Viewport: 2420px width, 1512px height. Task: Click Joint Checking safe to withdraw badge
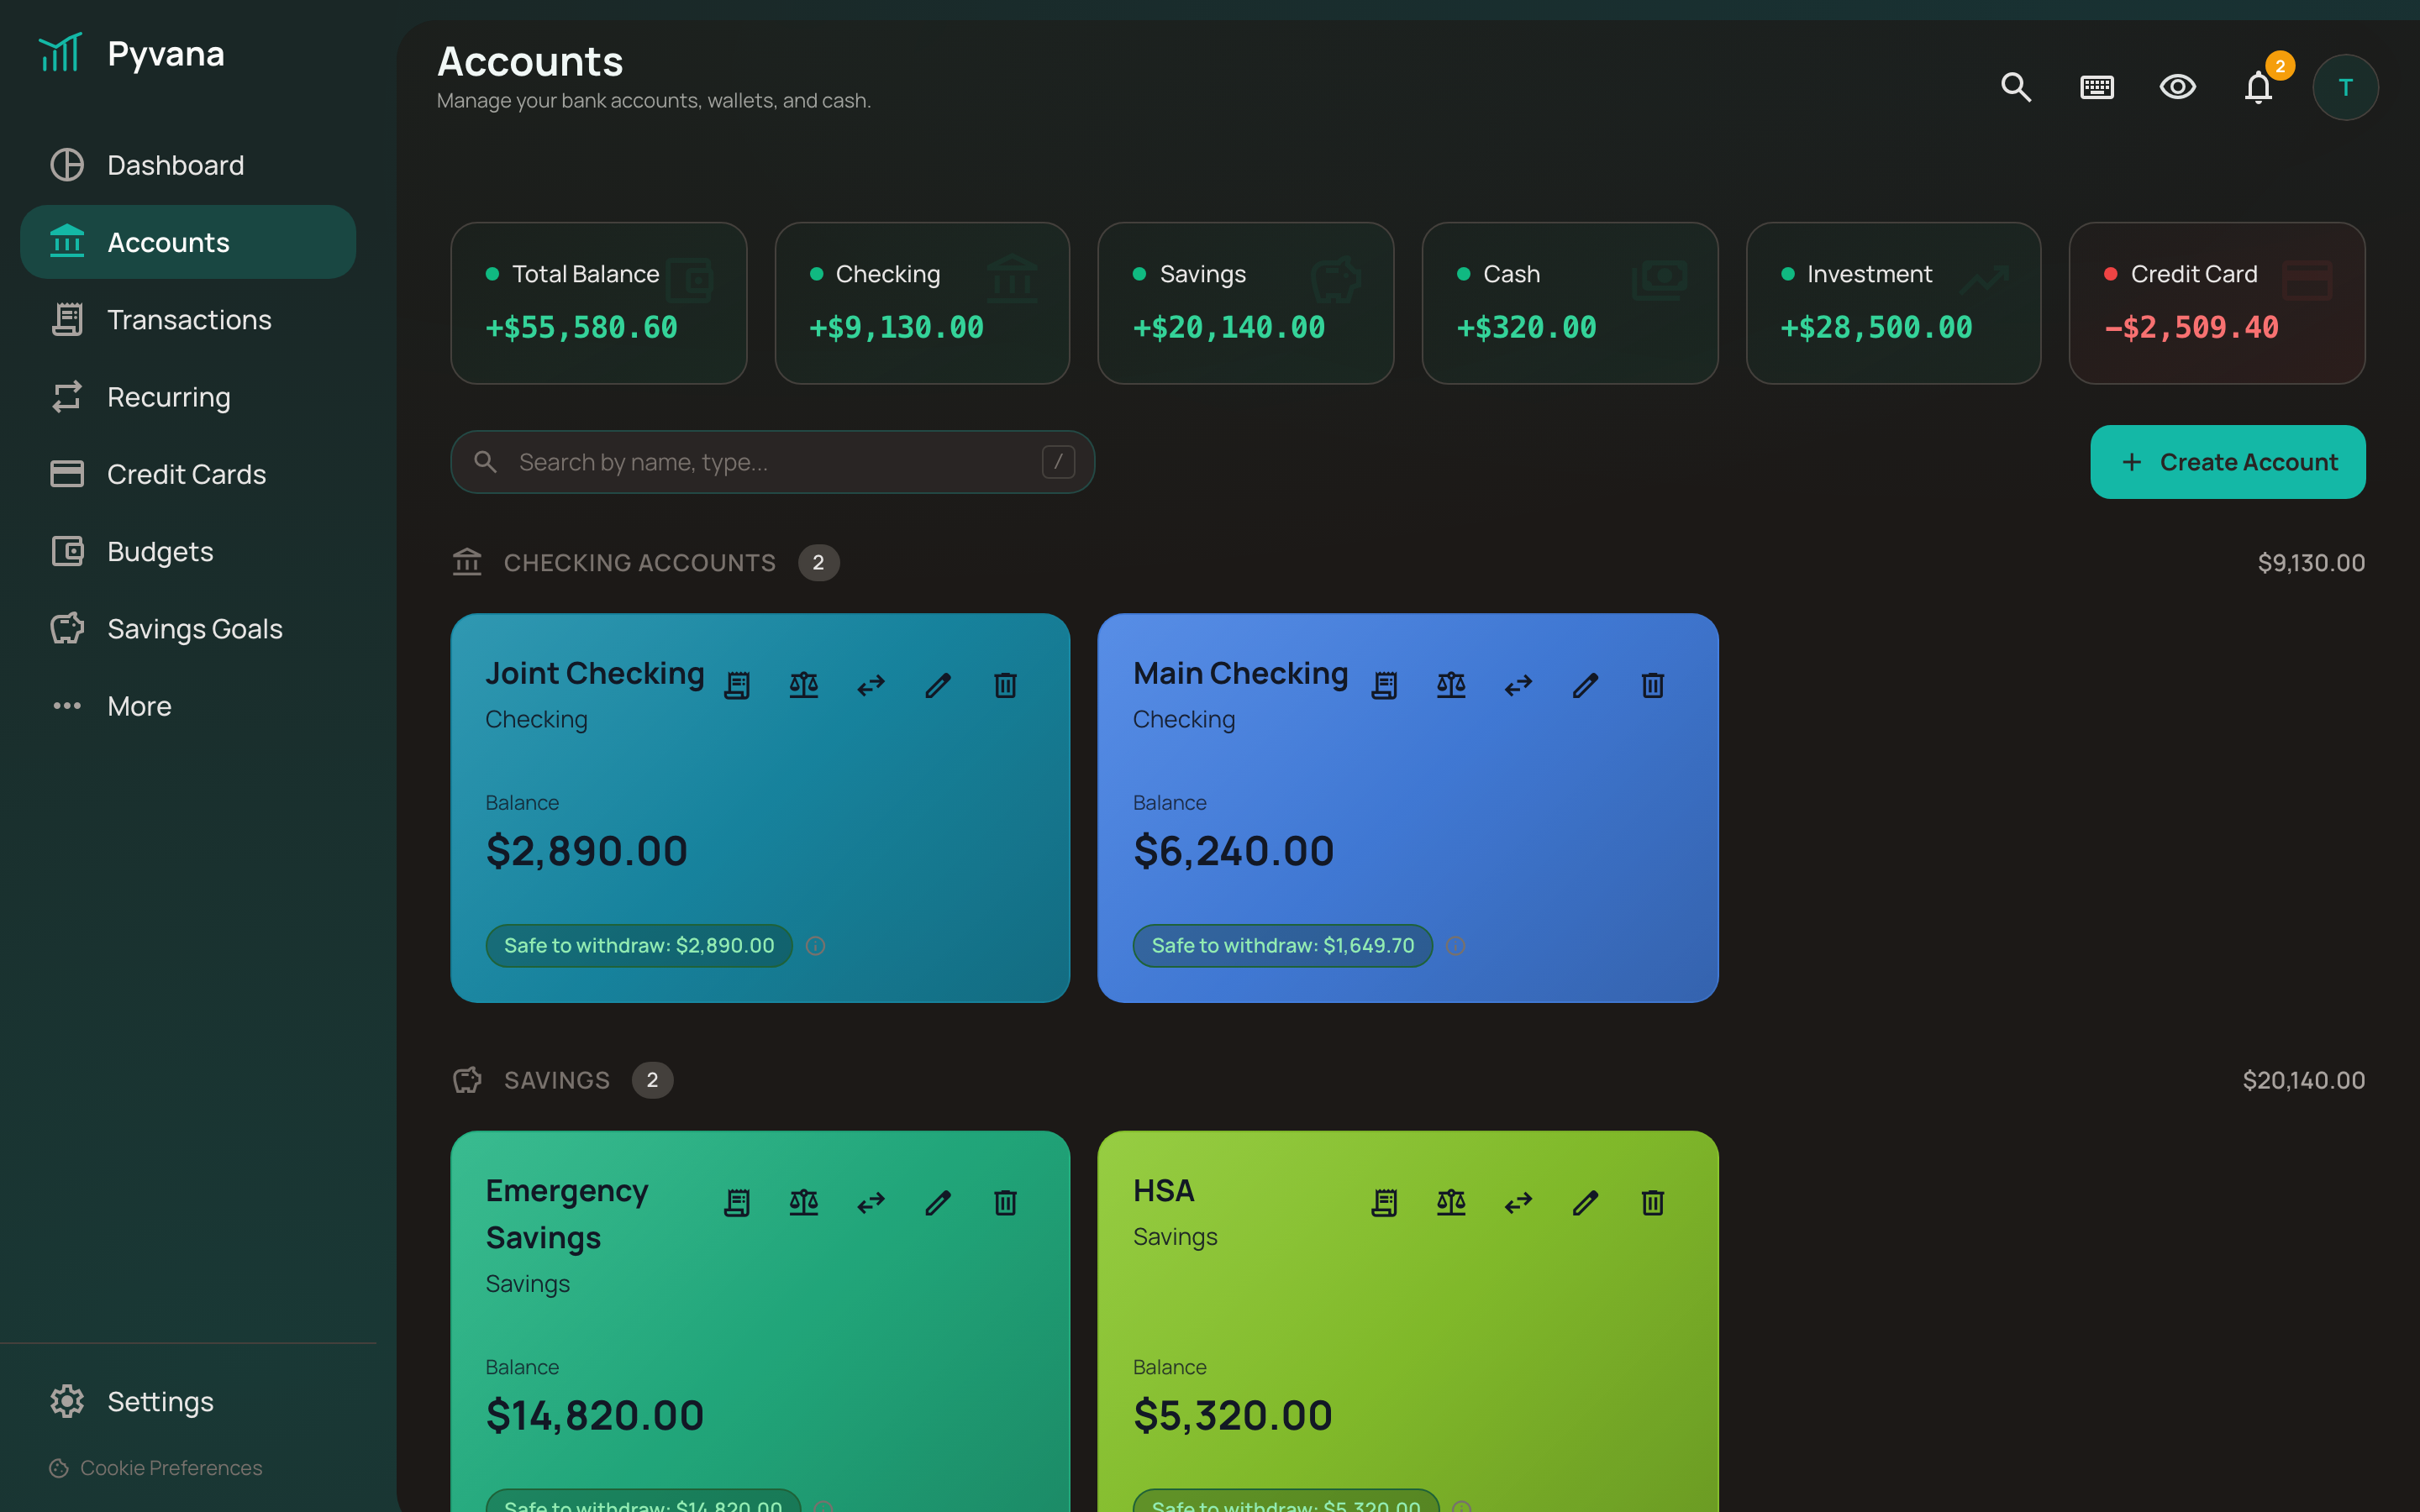pyautogui.click(x=639, y=946)
